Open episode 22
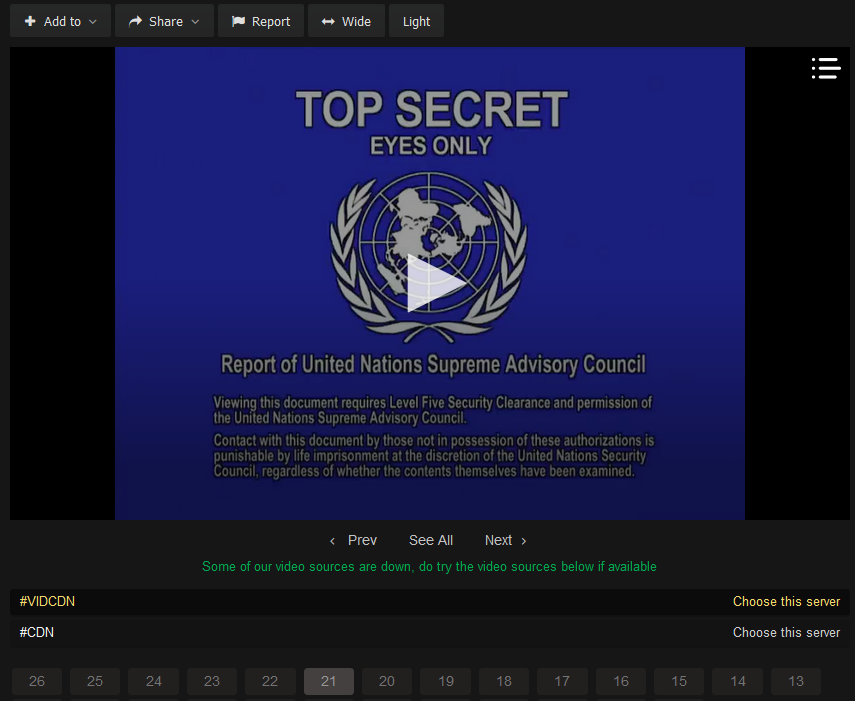Screen dimensions: 855x701 click(x=270, y=681)
